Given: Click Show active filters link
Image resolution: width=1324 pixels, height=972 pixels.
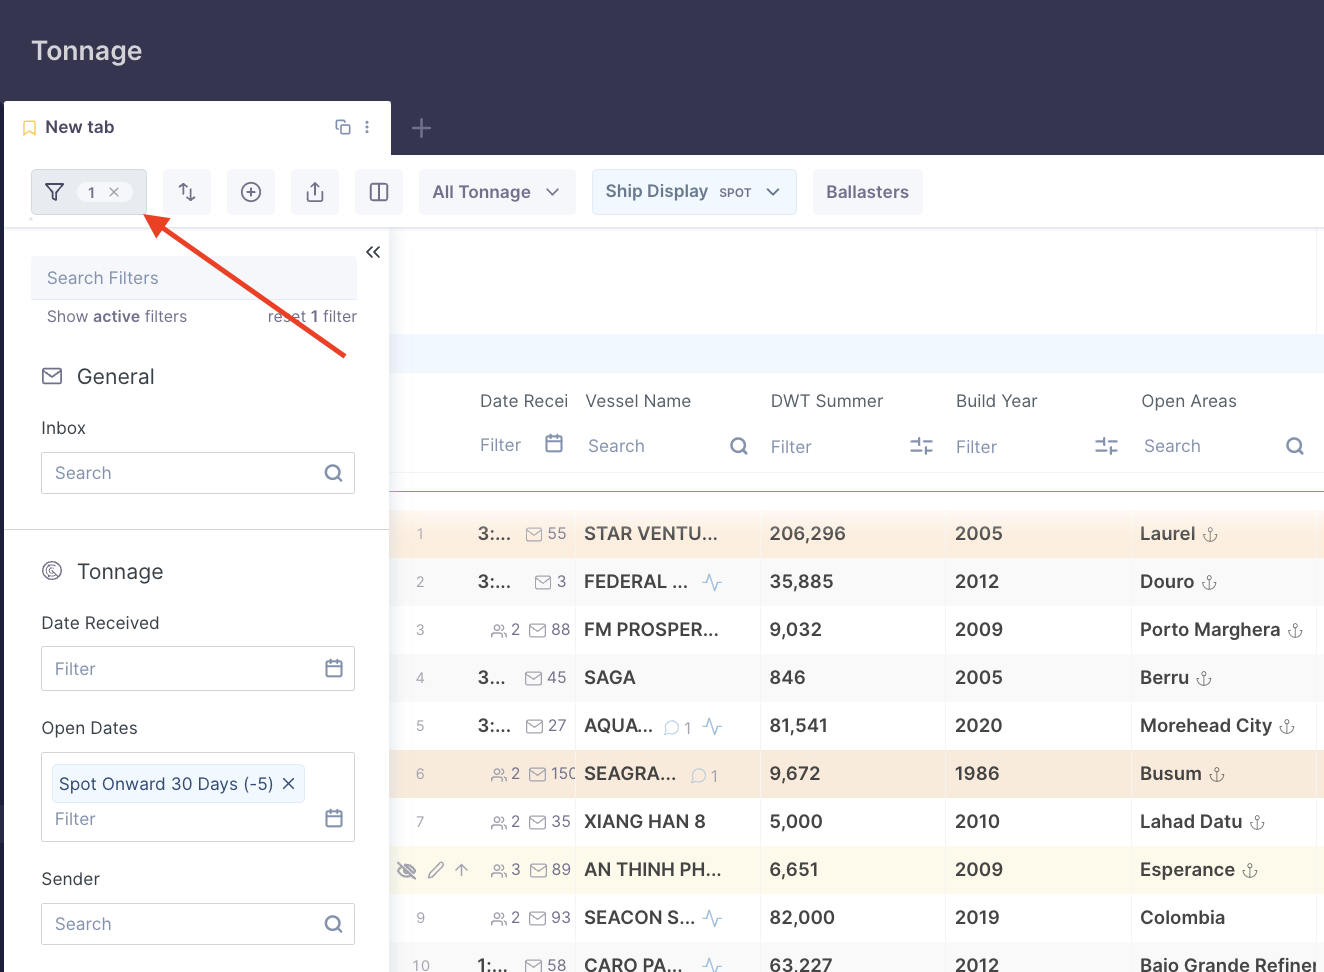Looking at the screenshot, I should pyautogui.click(x=117, y=317).
